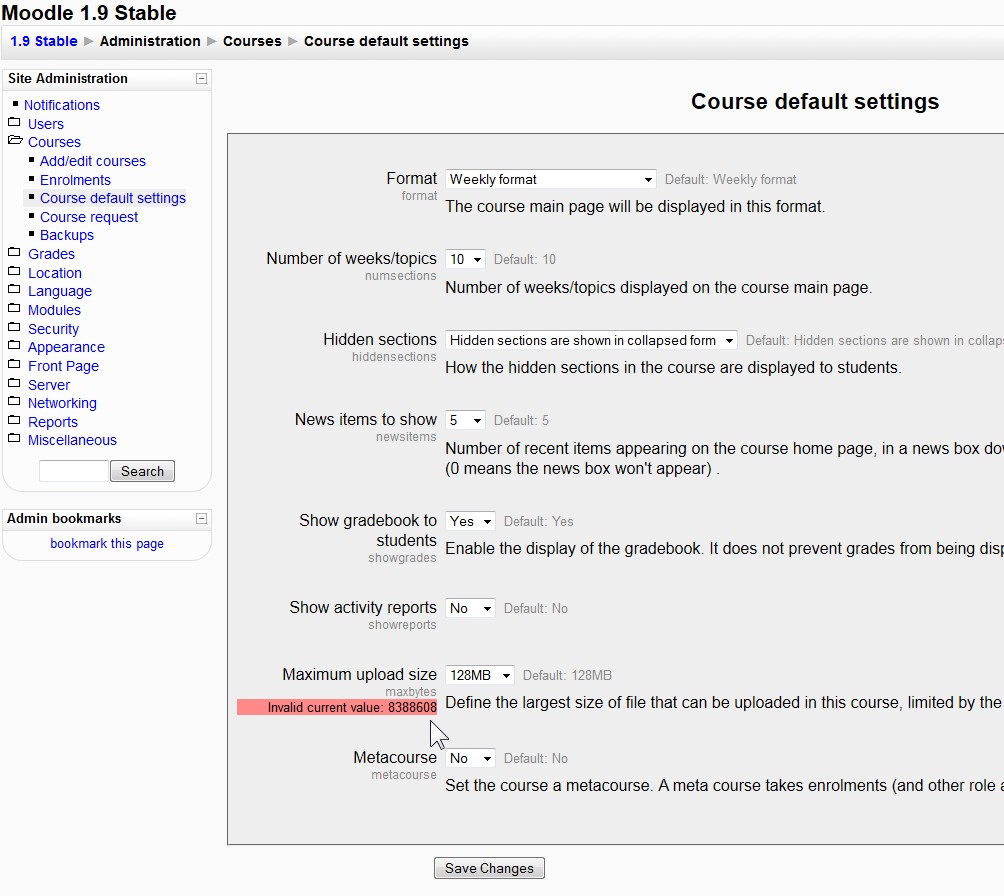
Task: Click the admin search input field
Action: [74, 471]
